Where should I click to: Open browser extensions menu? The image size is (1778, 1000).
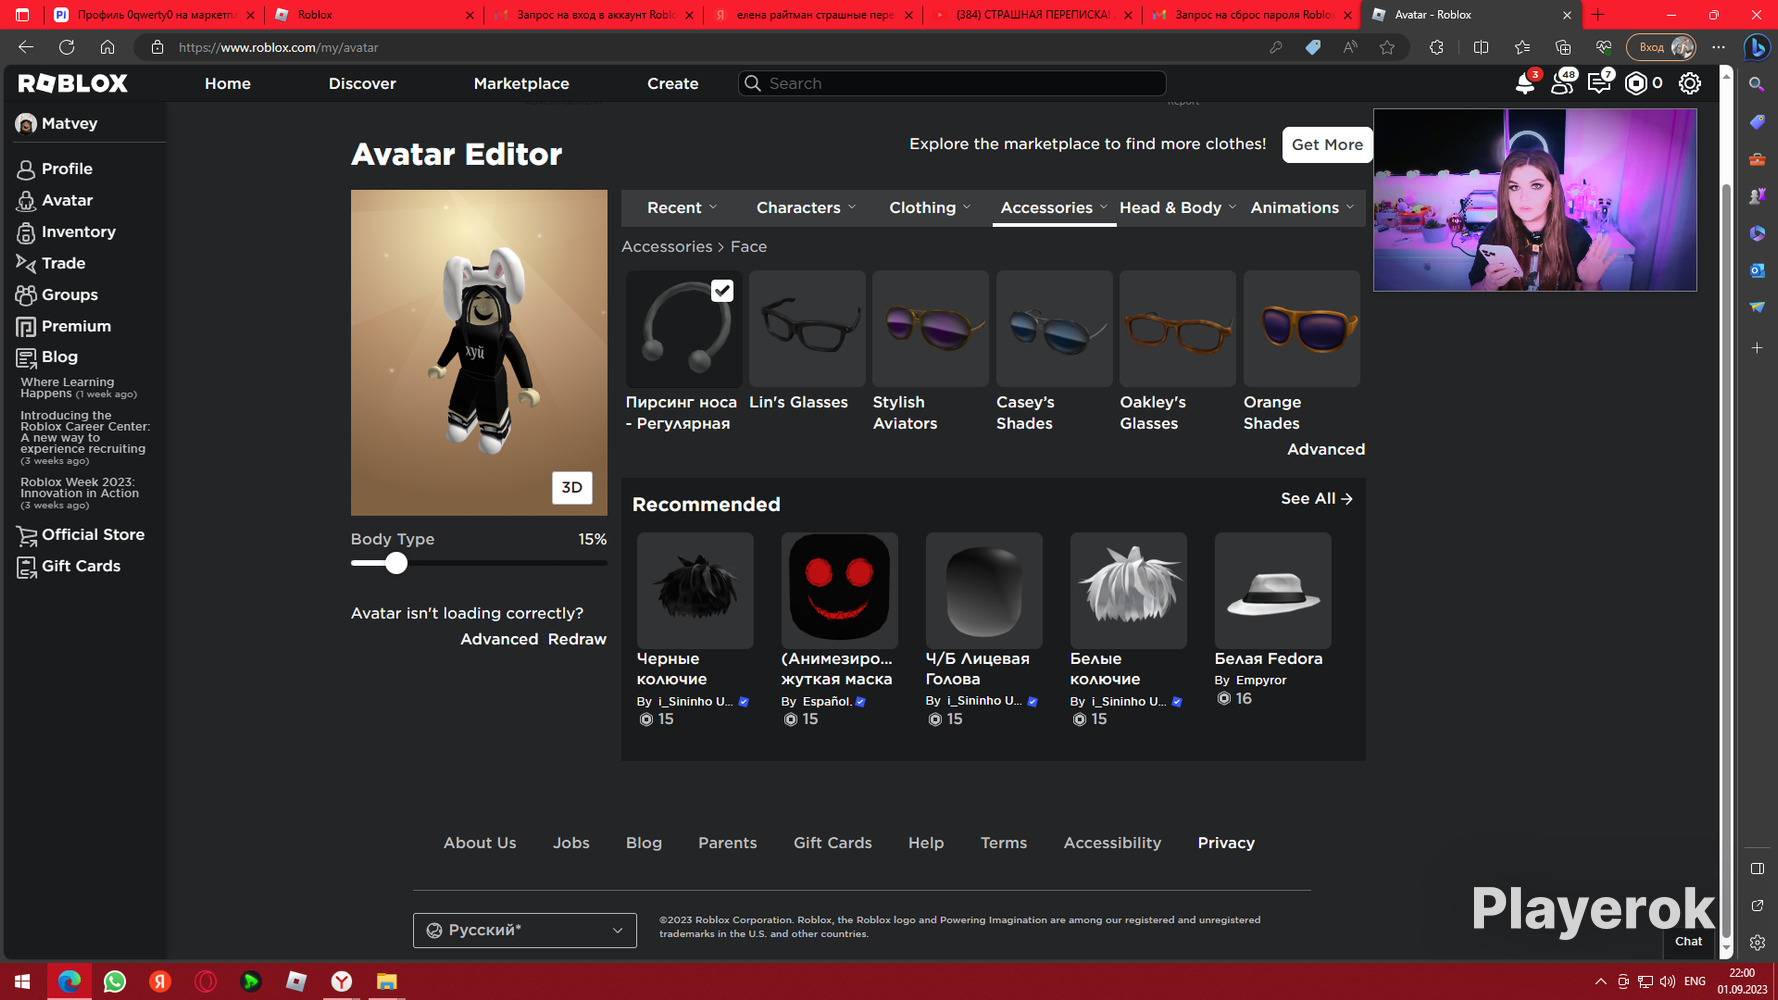click(1436, 48)
